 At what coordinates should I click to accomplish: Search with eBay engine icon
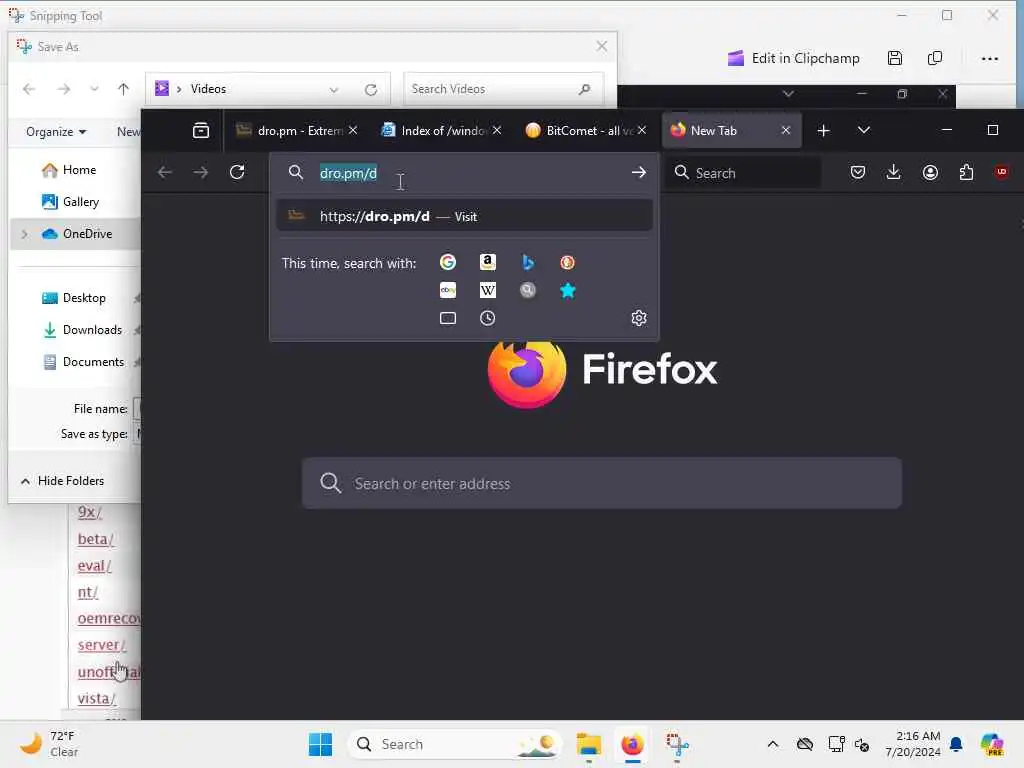point(448,290)
